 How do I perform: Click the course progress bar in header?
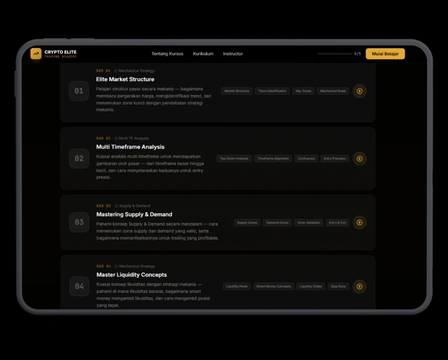click(x=334, y=54)
